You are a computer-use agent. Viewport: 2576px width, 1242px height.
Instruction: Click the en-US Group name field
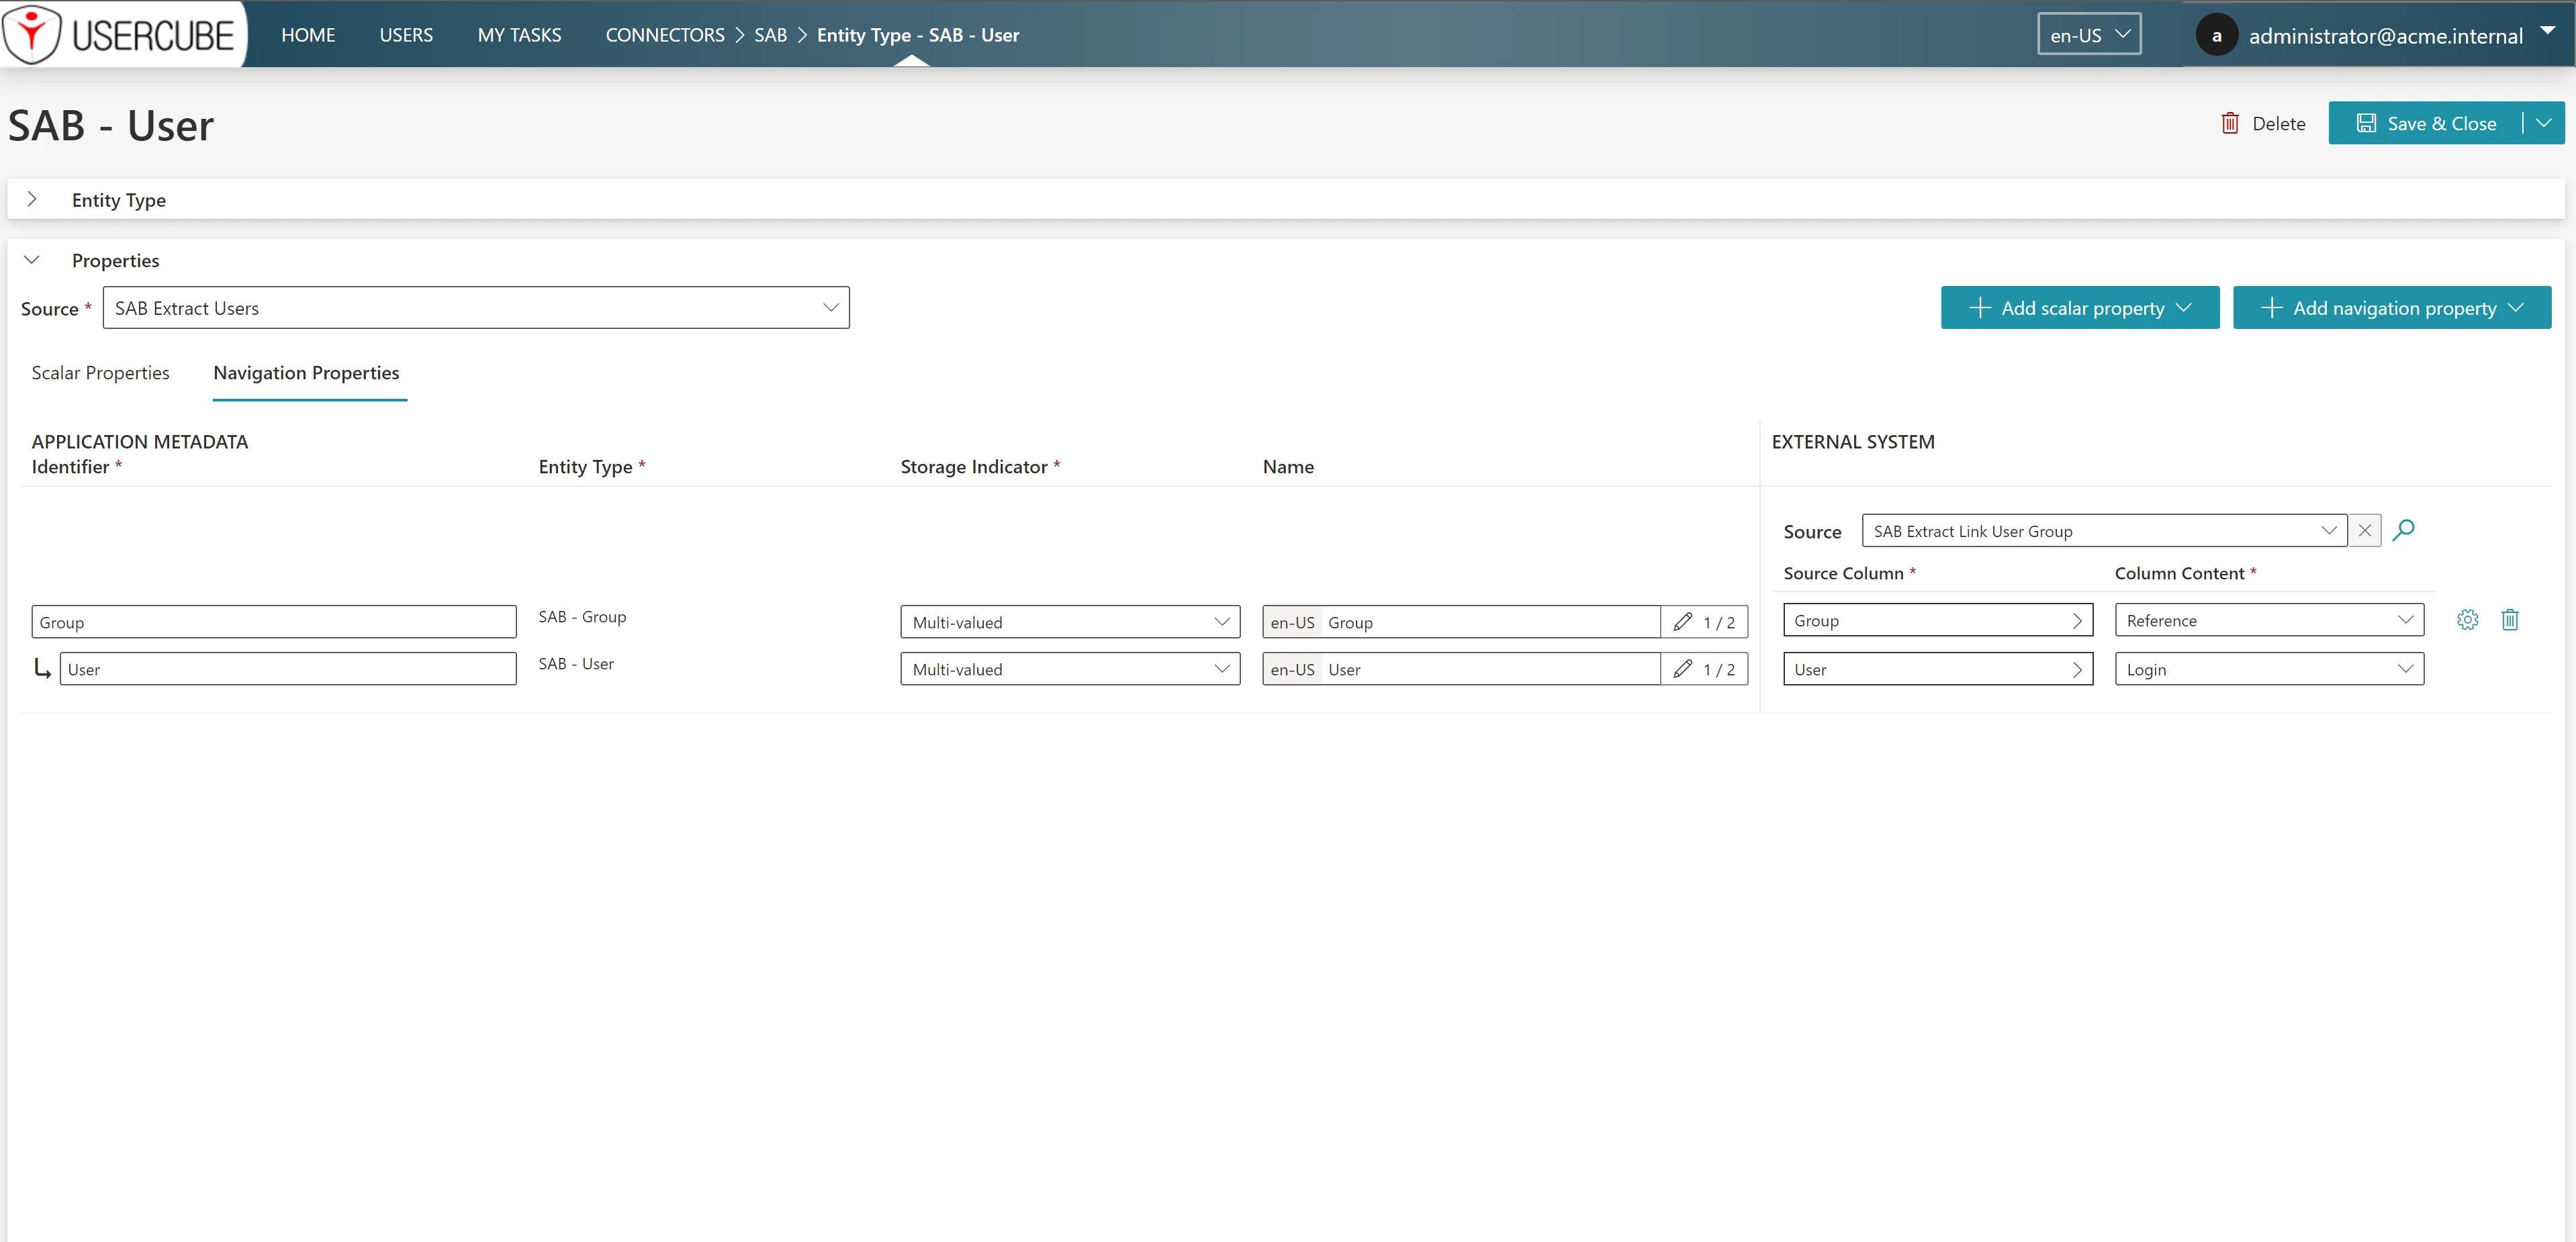point(1460,622)
